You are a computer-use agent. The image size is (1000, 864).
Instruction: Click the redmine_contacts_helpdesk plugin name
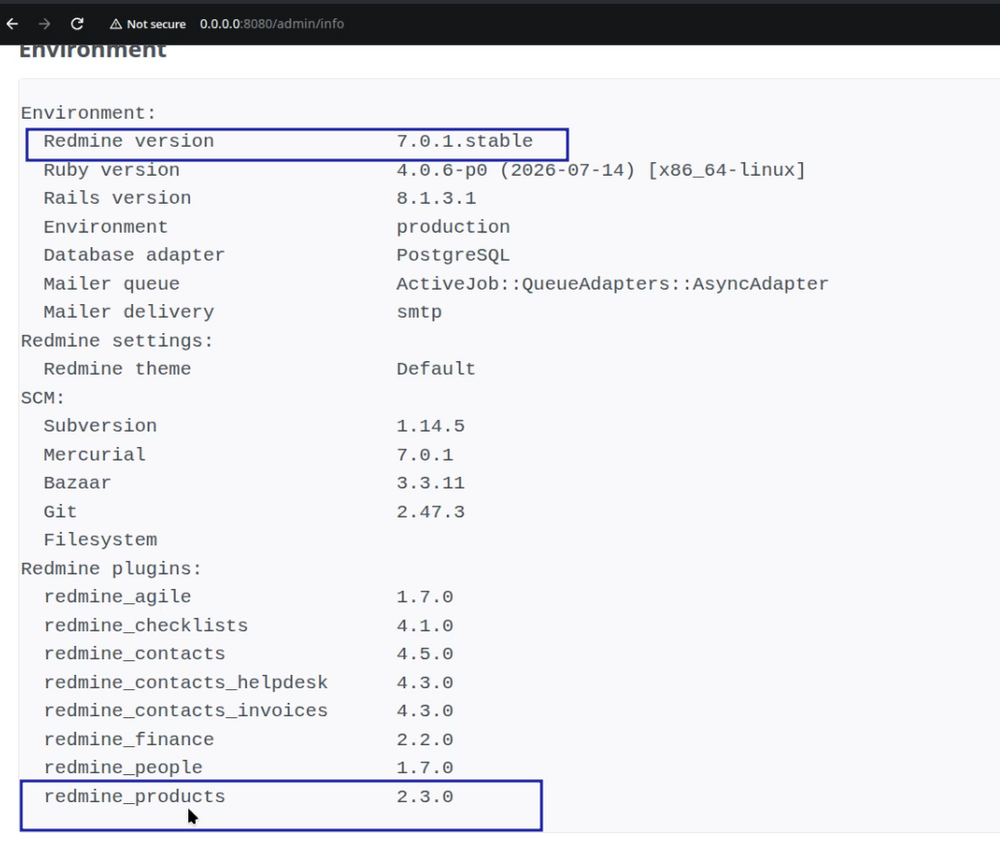pyautogui.click(x=186, y=683)
